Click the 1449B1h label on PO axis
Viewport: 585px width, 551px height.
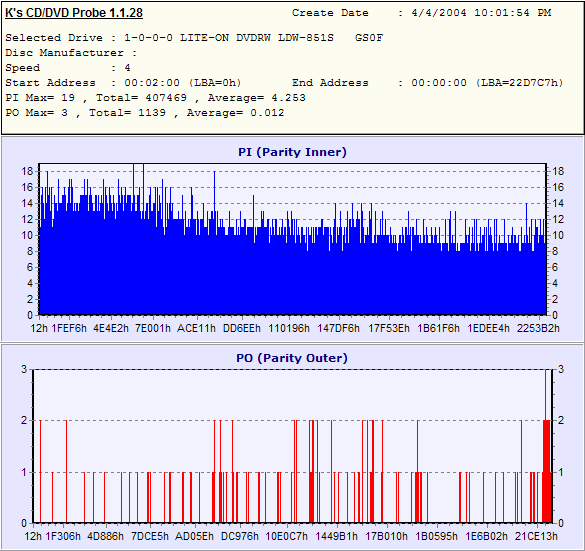(337, 536)
